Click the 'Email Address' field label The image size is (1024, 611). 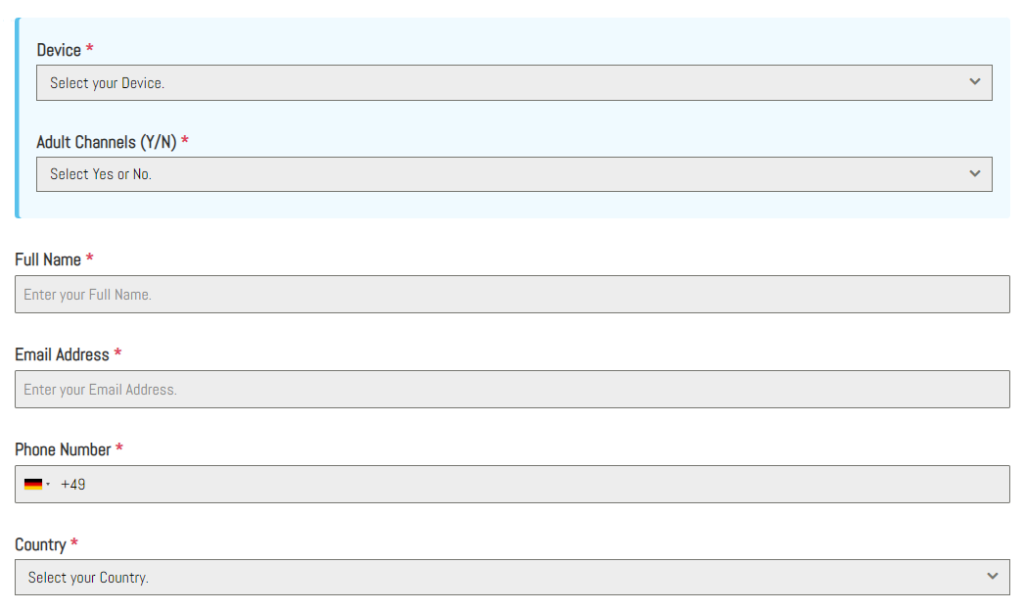tap(62, 354)
